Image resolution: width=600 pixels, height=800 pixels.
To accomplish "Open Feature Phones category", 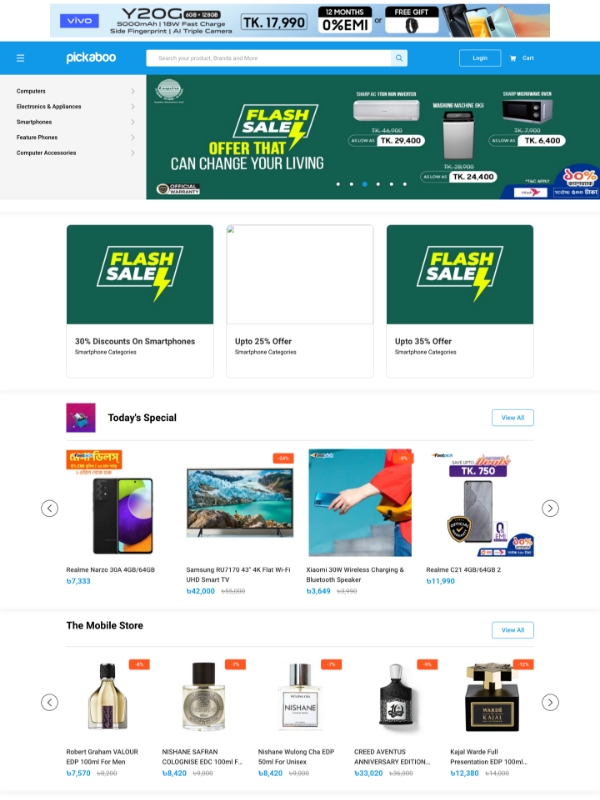I will click(x=37, y=137).
